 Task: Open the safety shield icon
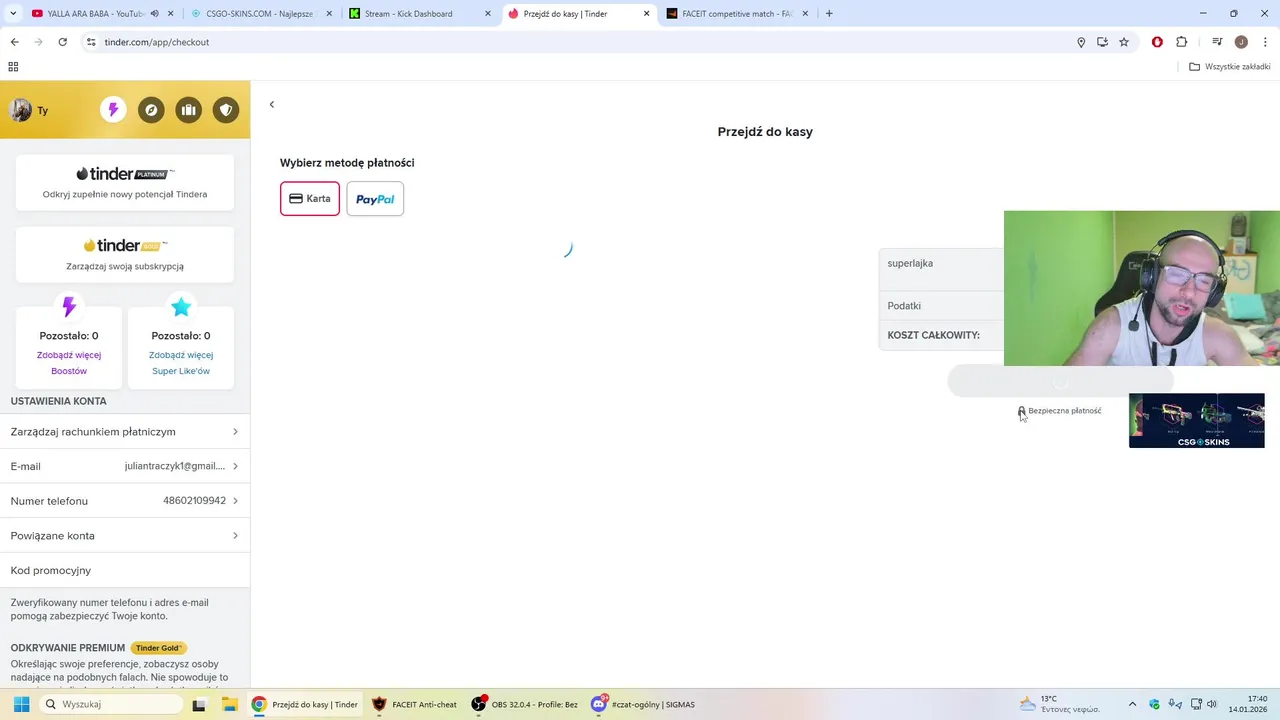(226, 110)
